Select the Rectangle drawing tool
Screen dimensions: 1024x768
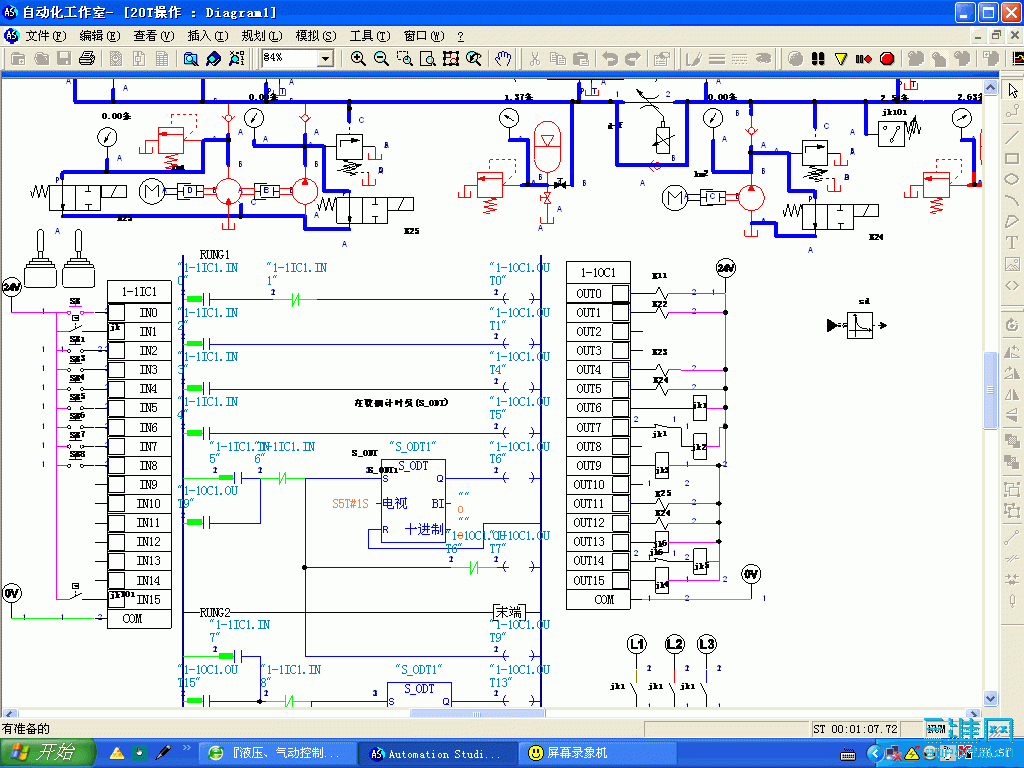click(1012, 158)
